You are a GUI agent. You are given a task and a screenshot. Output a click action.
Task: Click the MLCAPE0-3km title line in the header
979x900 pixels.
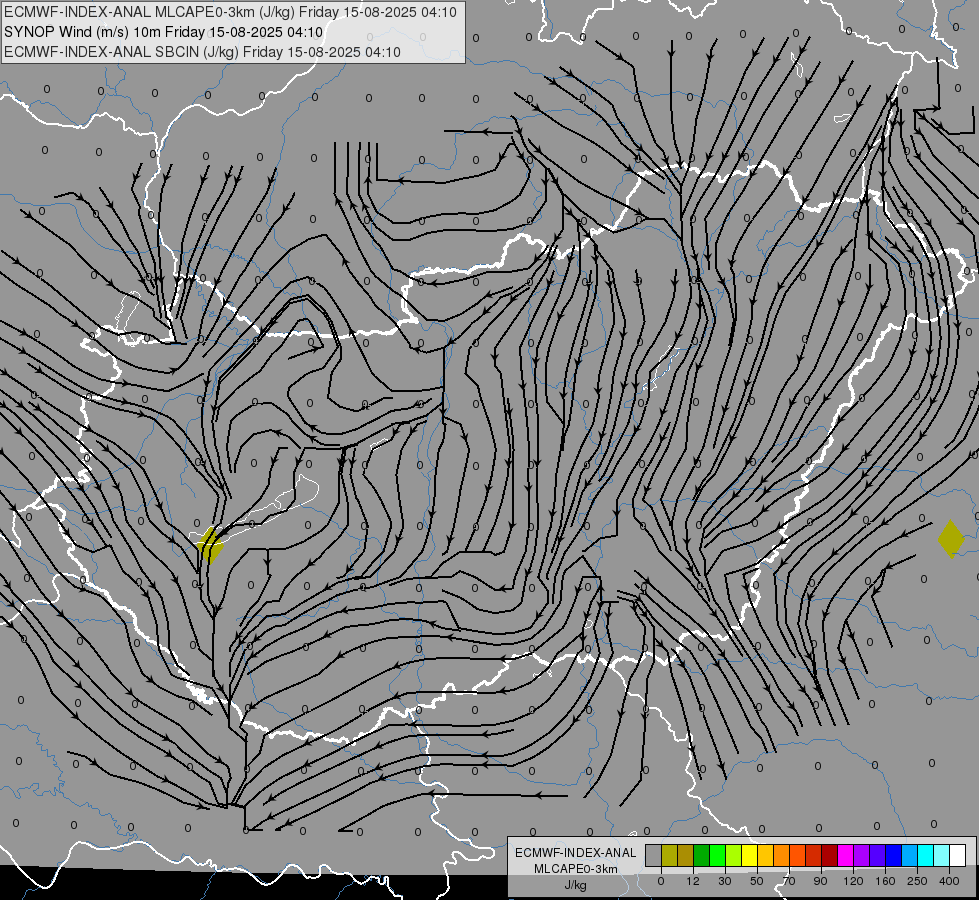pos(230,12)
